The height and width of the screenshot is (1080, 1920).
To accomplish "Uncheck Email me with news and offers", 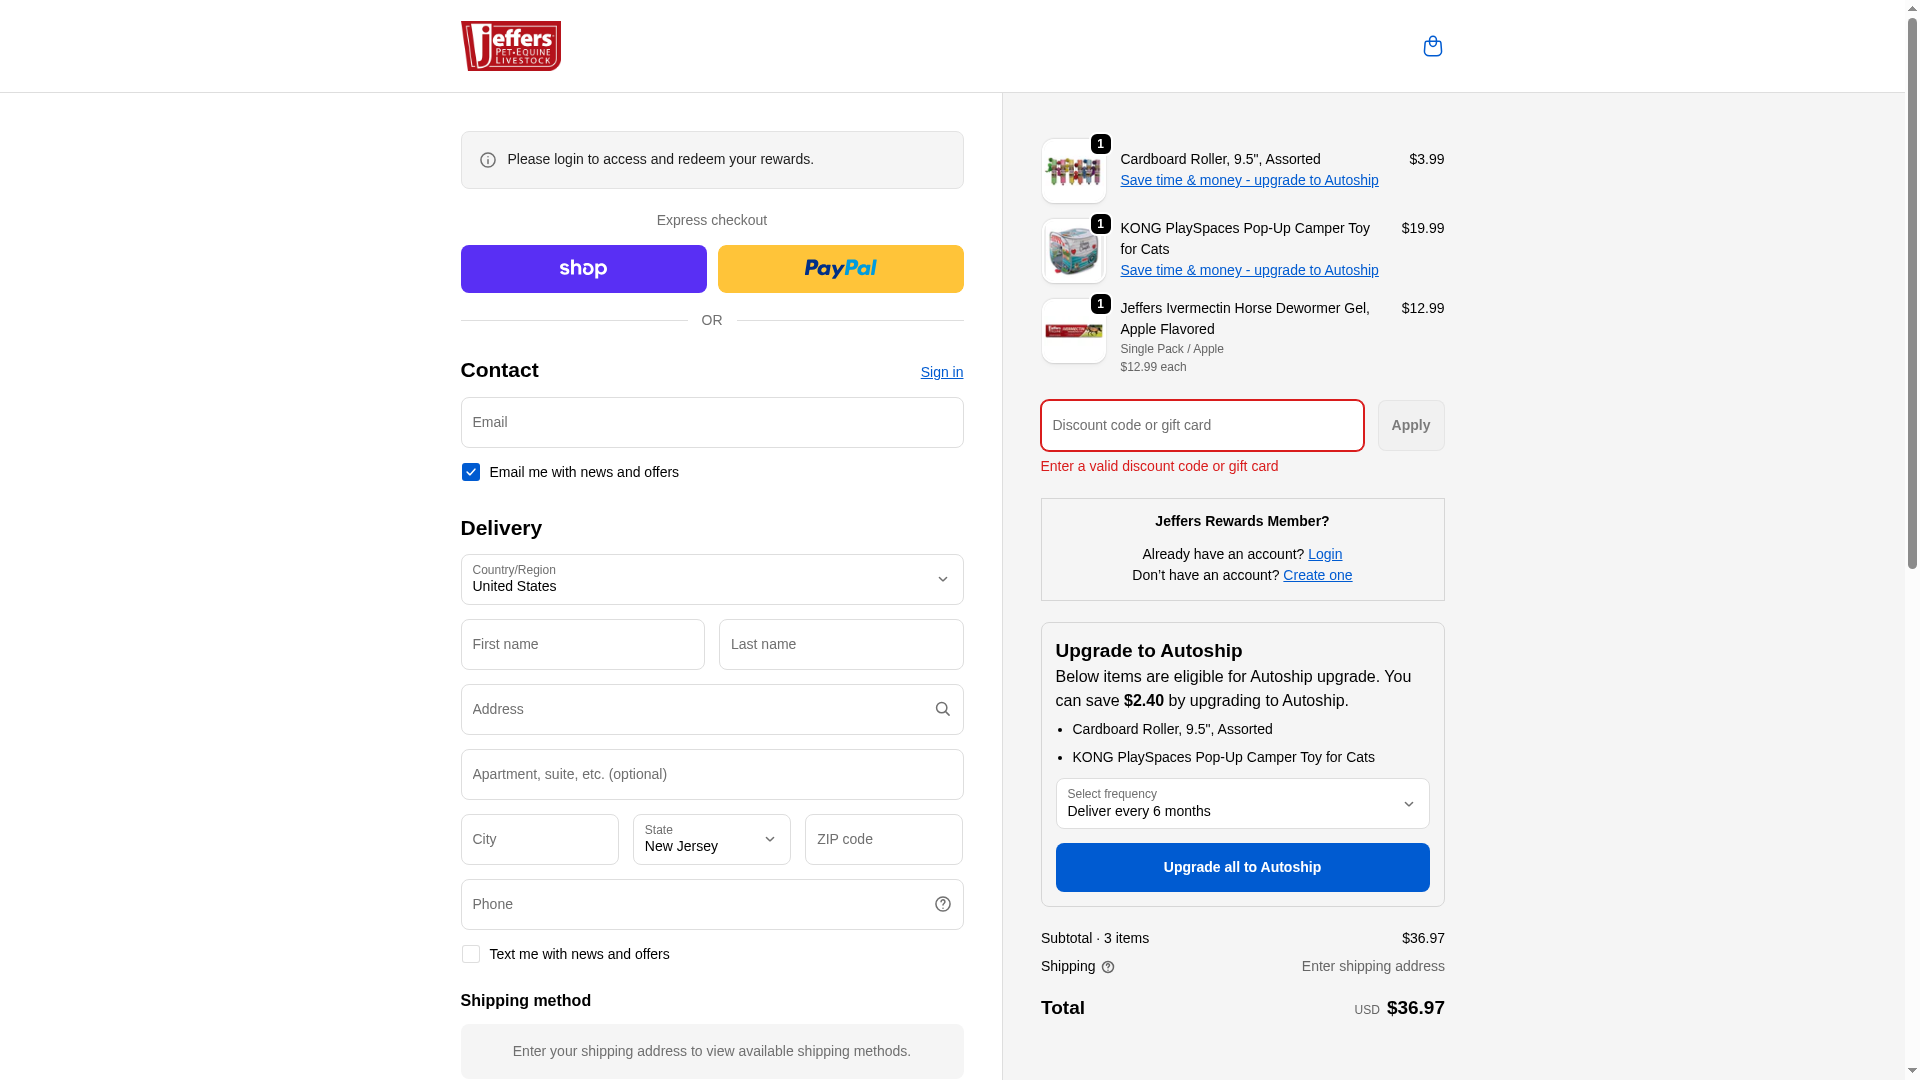I will click(x=470, y=472).
